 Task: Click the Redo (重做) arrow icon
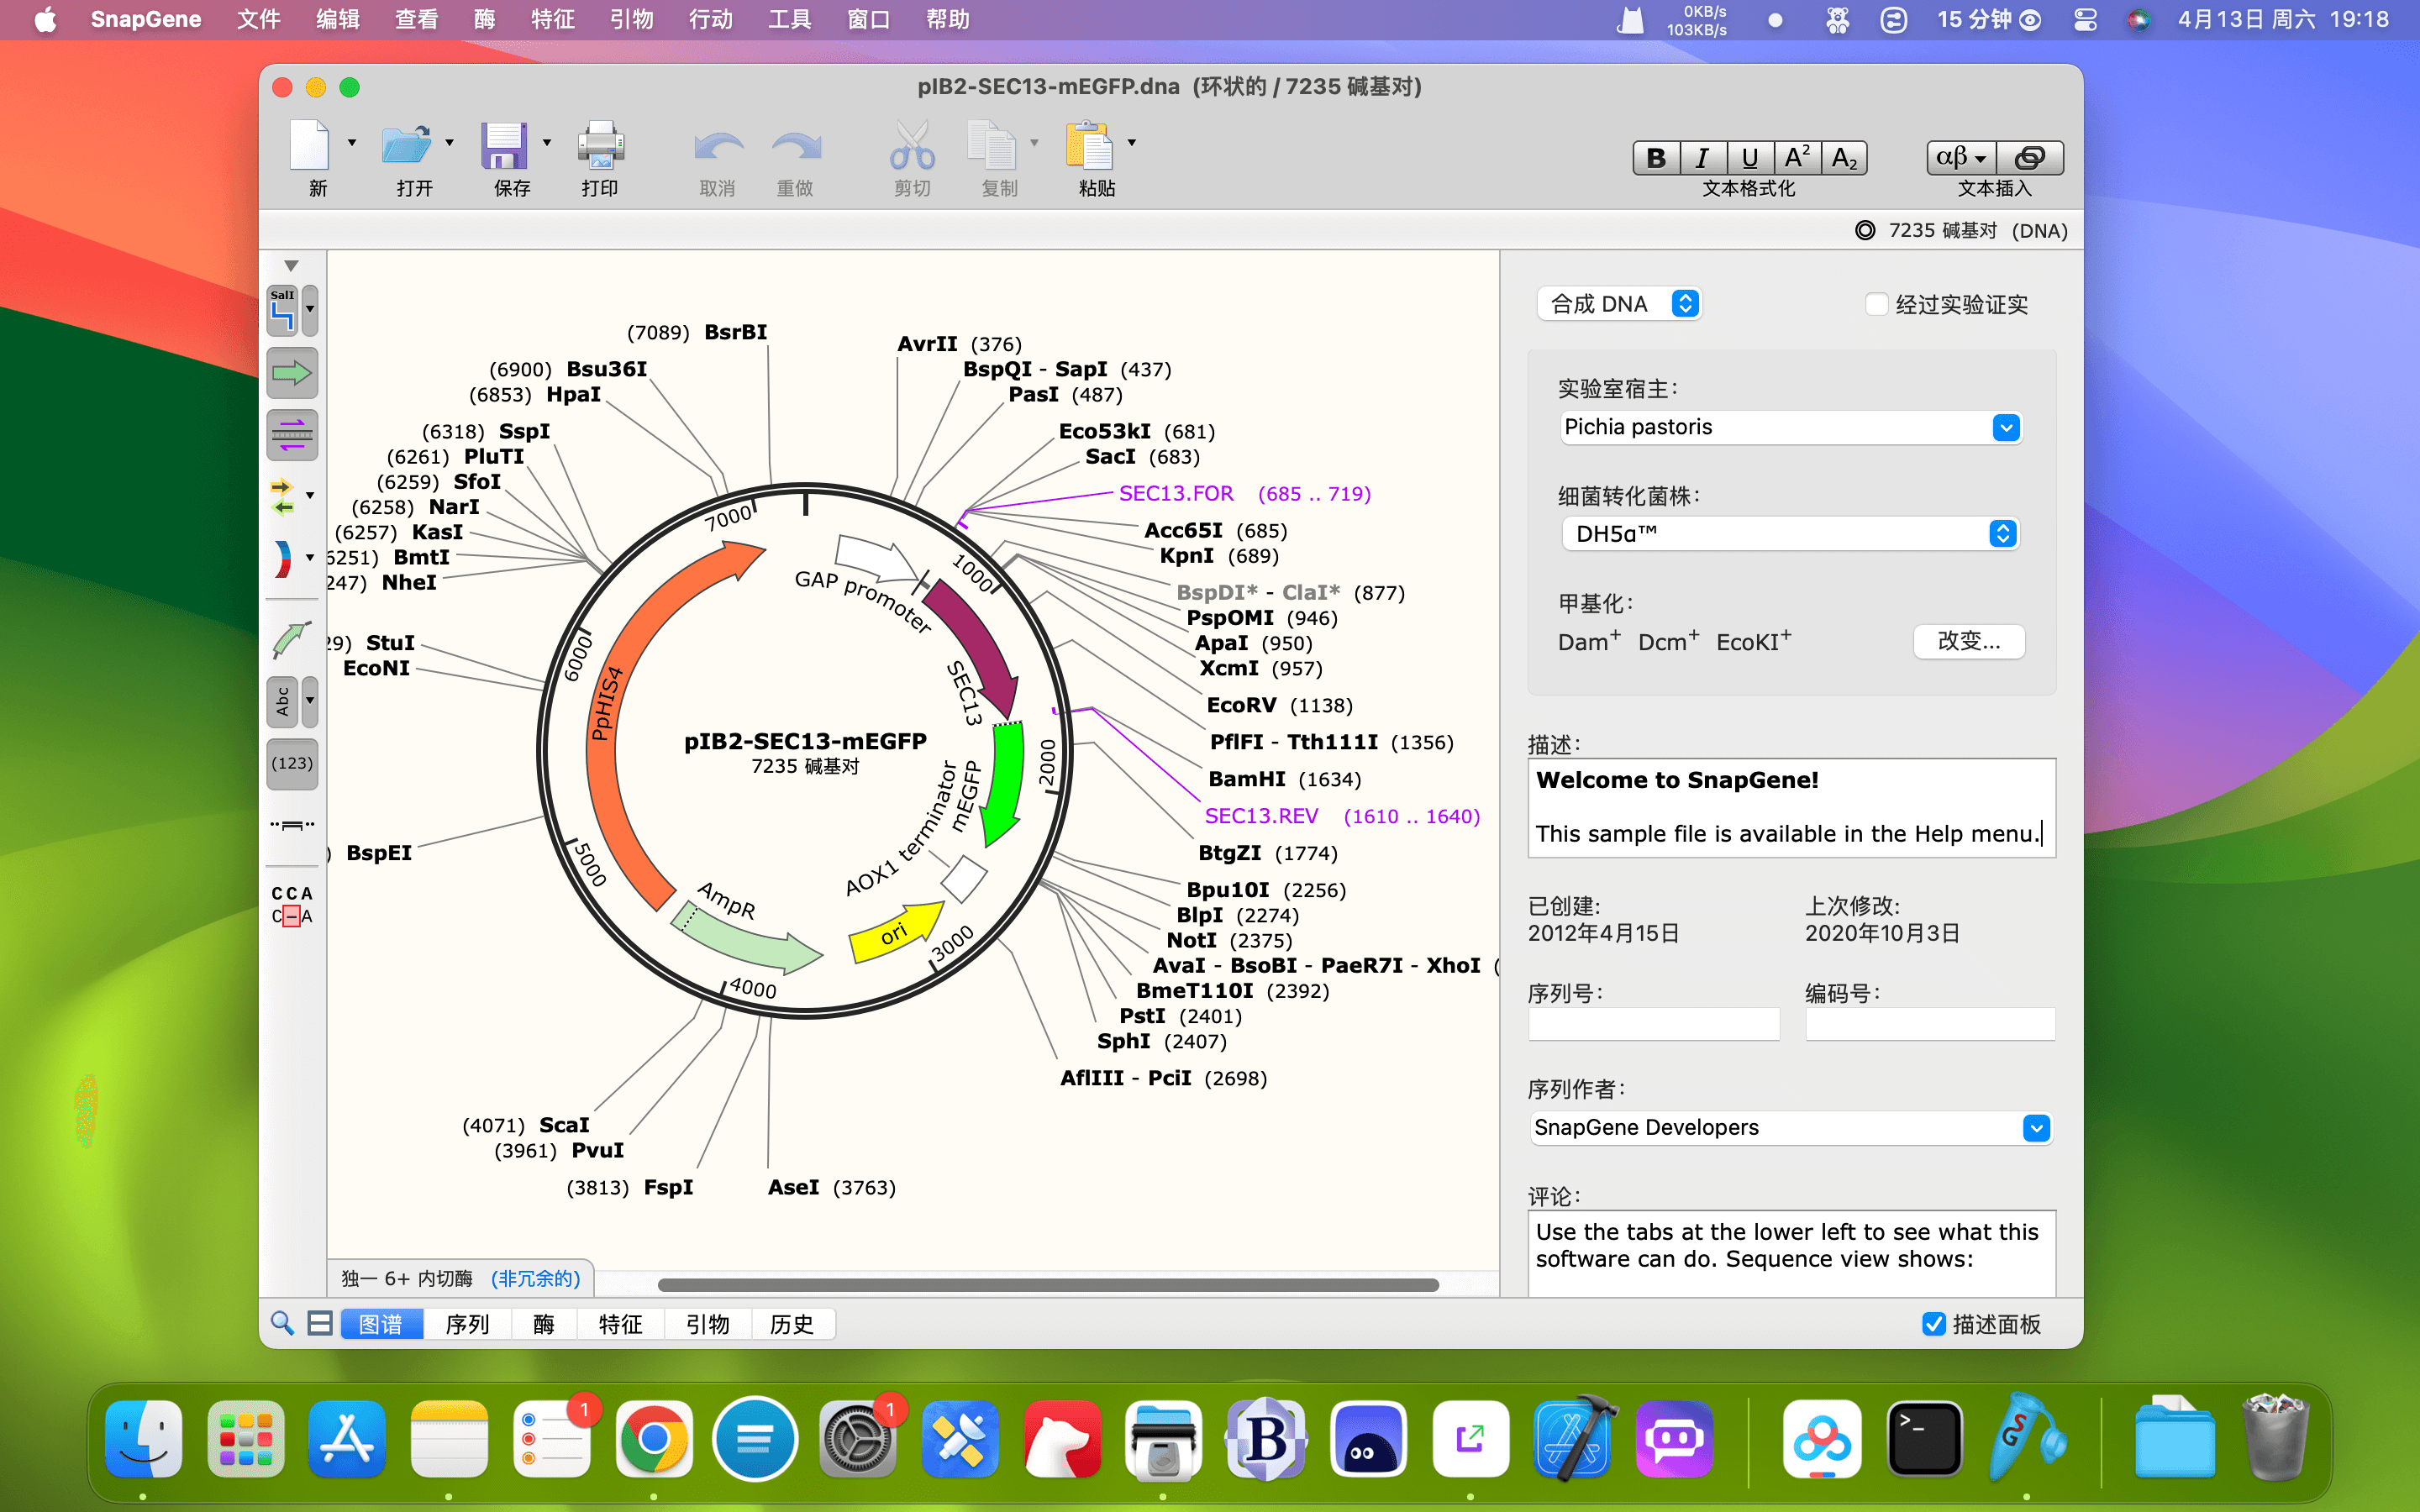[796, 148]
